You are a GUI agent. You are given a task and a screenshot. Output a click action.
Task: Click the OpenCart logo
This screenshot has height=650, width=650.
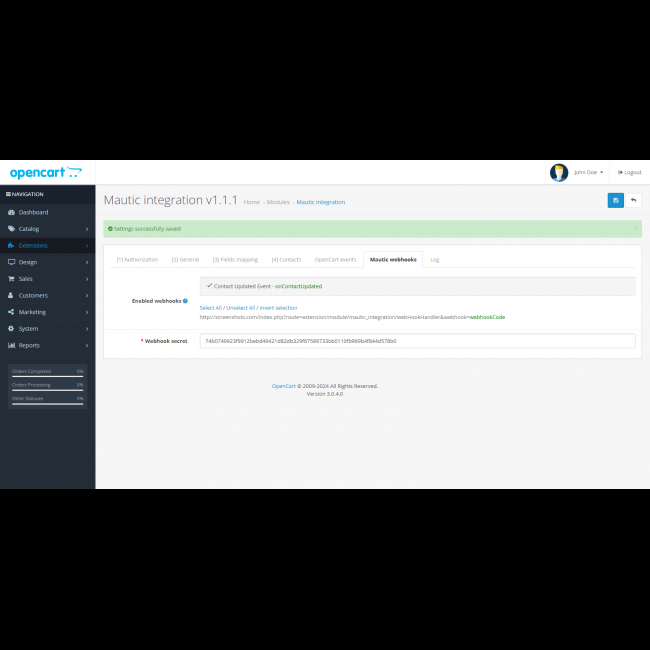click(46, 173)
